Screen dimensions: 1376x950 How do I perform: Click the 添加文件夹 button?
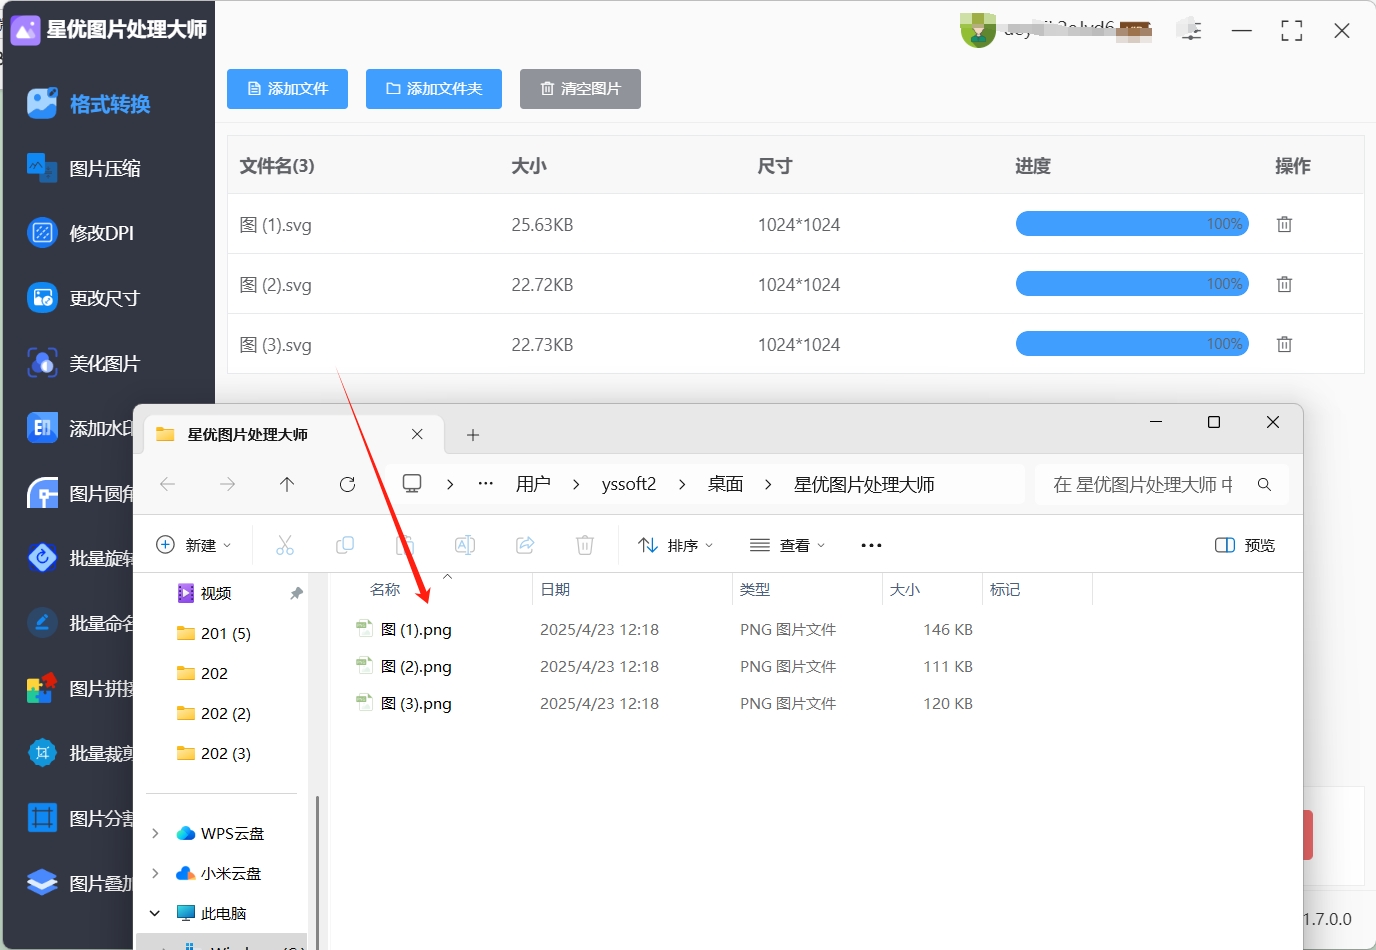pos(434,89)
